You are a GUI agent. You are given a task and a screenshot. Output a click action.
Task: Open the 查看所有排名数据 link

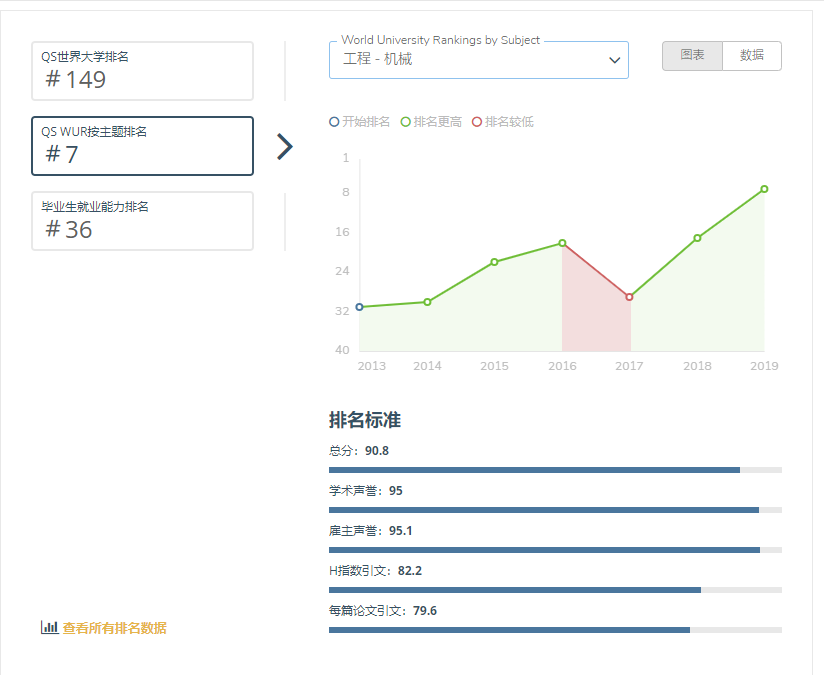pos(114,628)
